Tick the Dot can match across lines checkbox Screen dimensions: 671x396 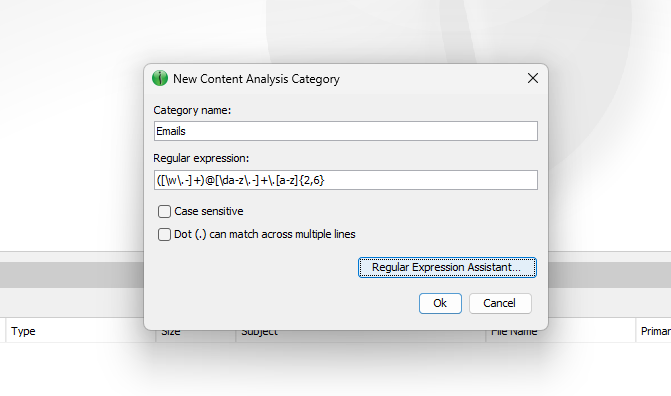[x=164, y=234]
